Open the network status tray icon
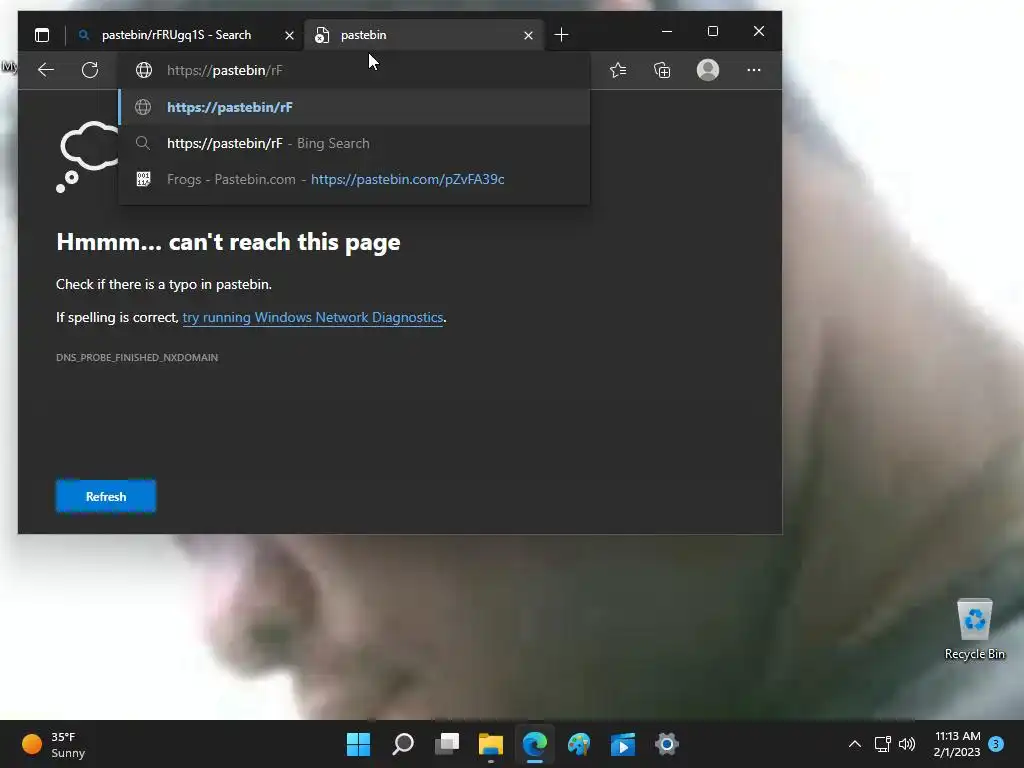 click(882, 744)
